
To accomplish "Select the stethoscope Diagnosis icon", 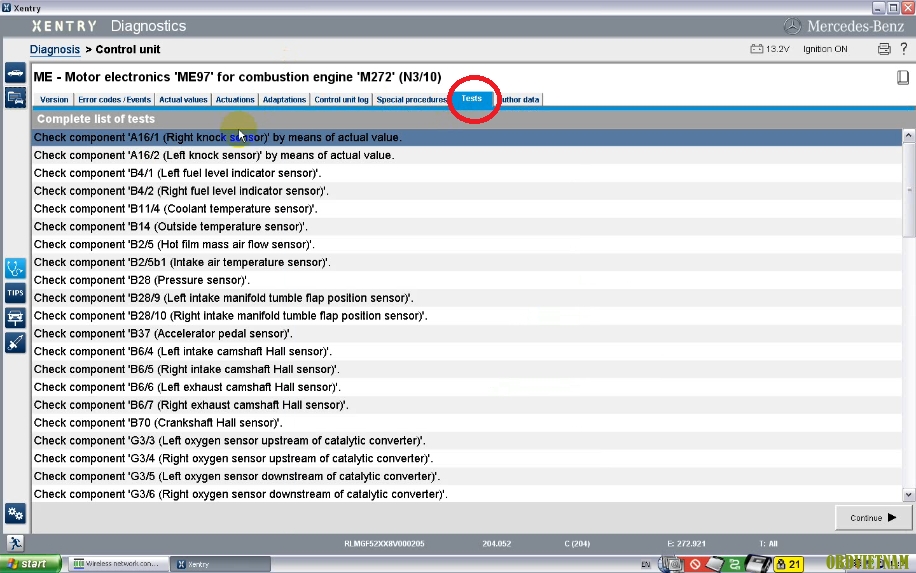I will (x=15, y=269).
